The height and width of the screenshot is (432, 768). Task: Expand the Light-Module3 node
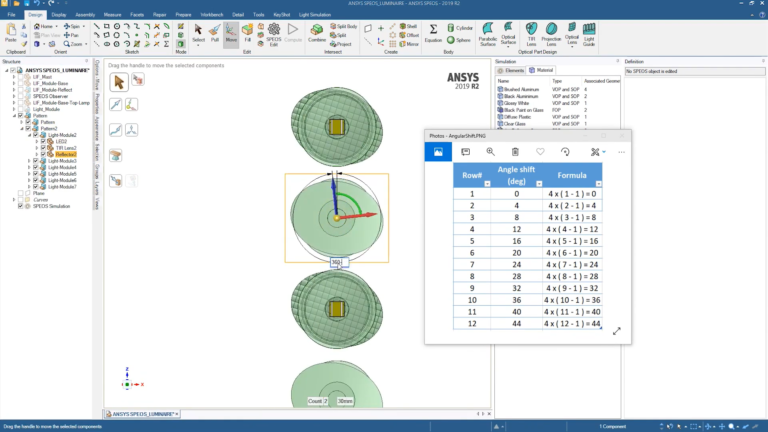(x=29, y=161)
